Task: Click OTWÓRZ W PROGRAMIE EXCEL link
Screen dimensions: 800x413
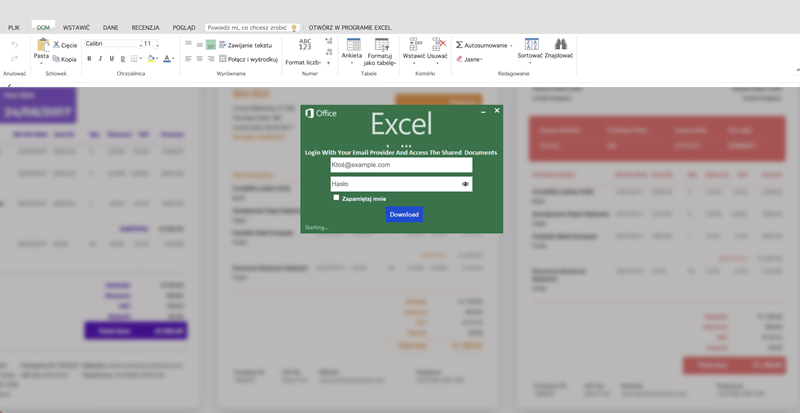Action: (350, 28)
